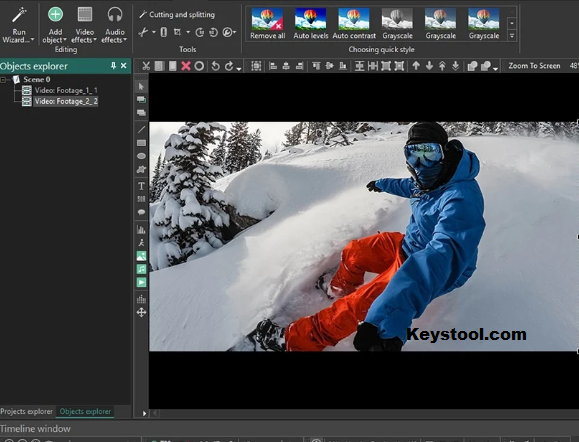Click Zoom To Screen button
This screenshot has width=579, height=442.
coord(534,66)
